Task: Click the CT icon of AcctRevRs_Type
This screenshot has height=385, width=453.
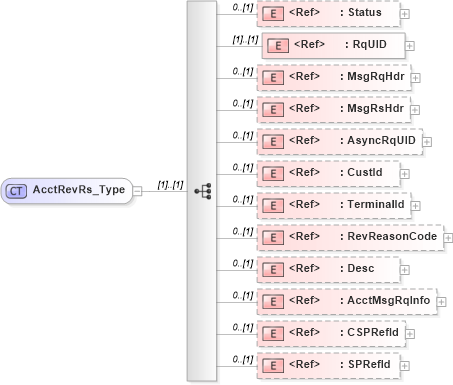Action: (x=16, y=191)
